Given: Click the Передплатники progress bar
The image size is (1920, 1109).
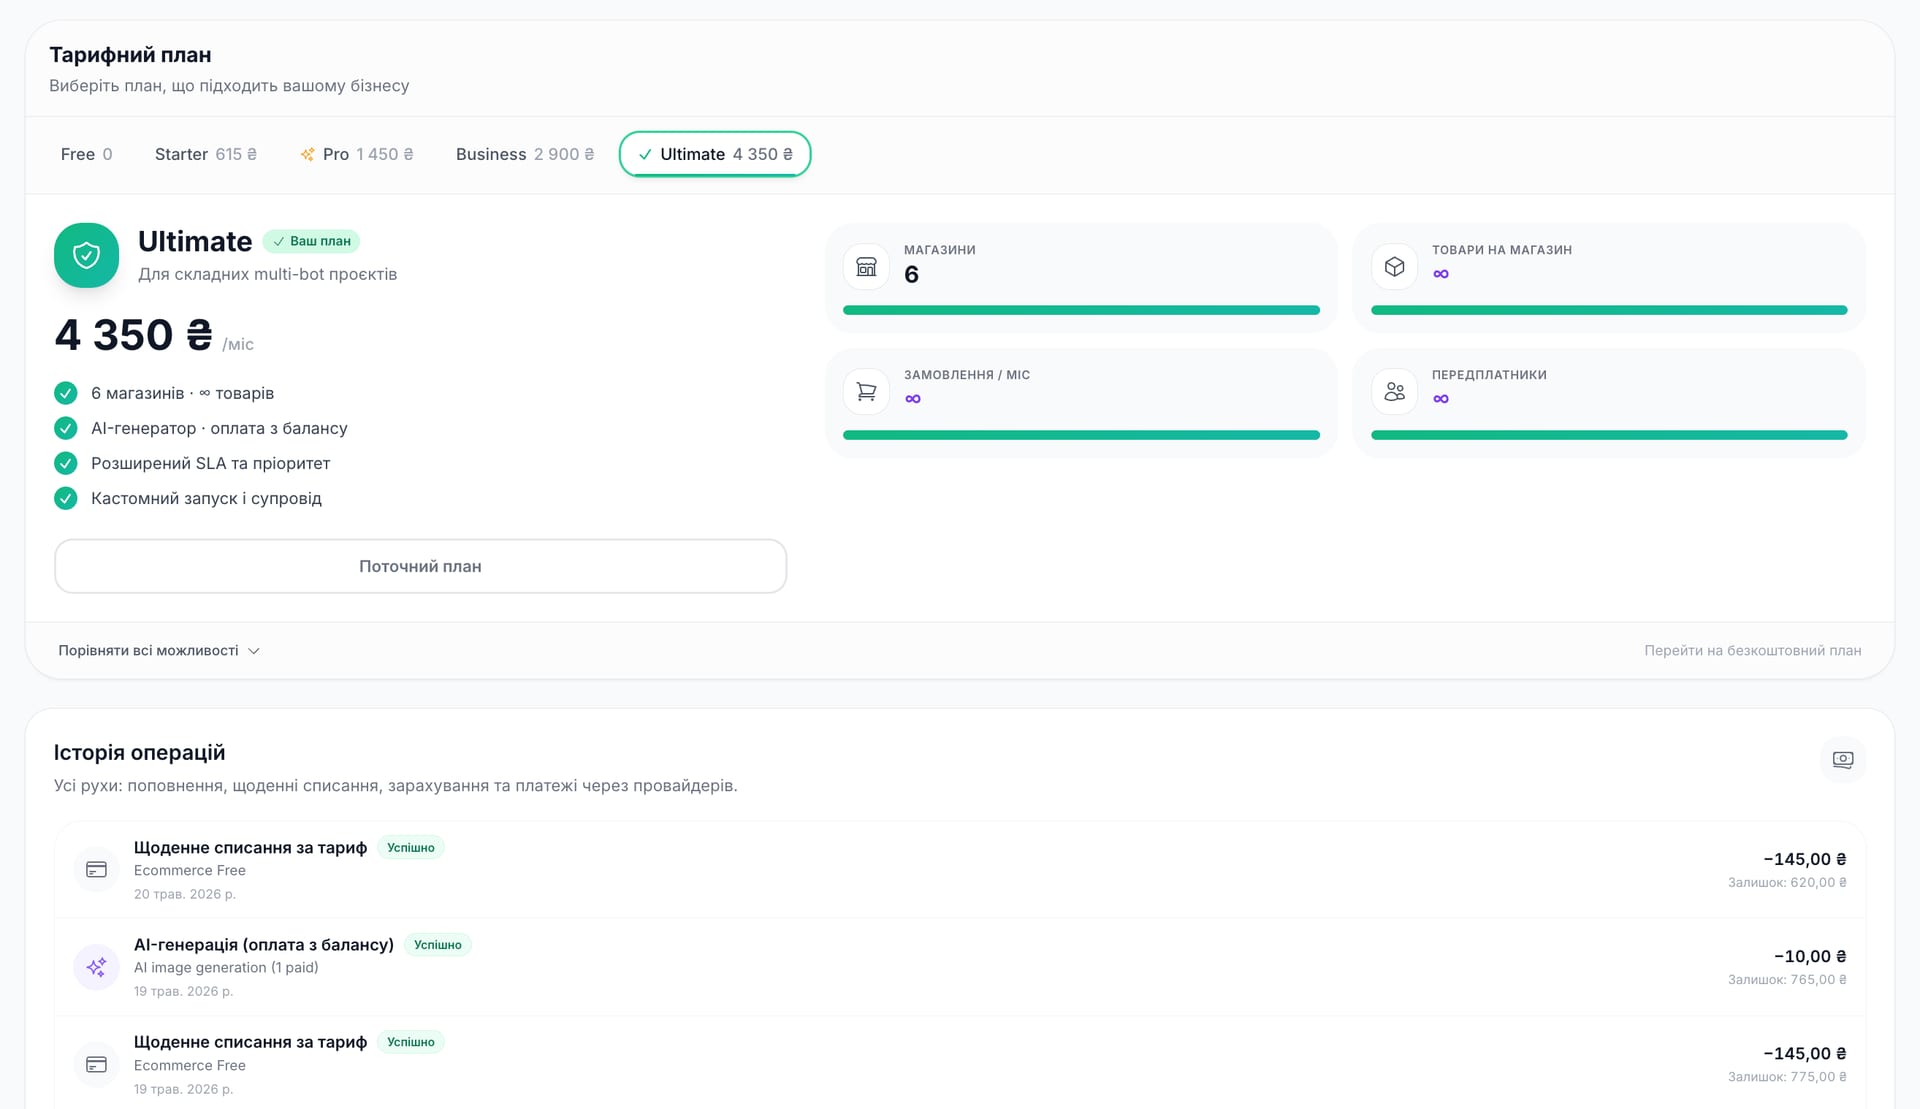Looking at the screenshot, I should pos(1609,435).
